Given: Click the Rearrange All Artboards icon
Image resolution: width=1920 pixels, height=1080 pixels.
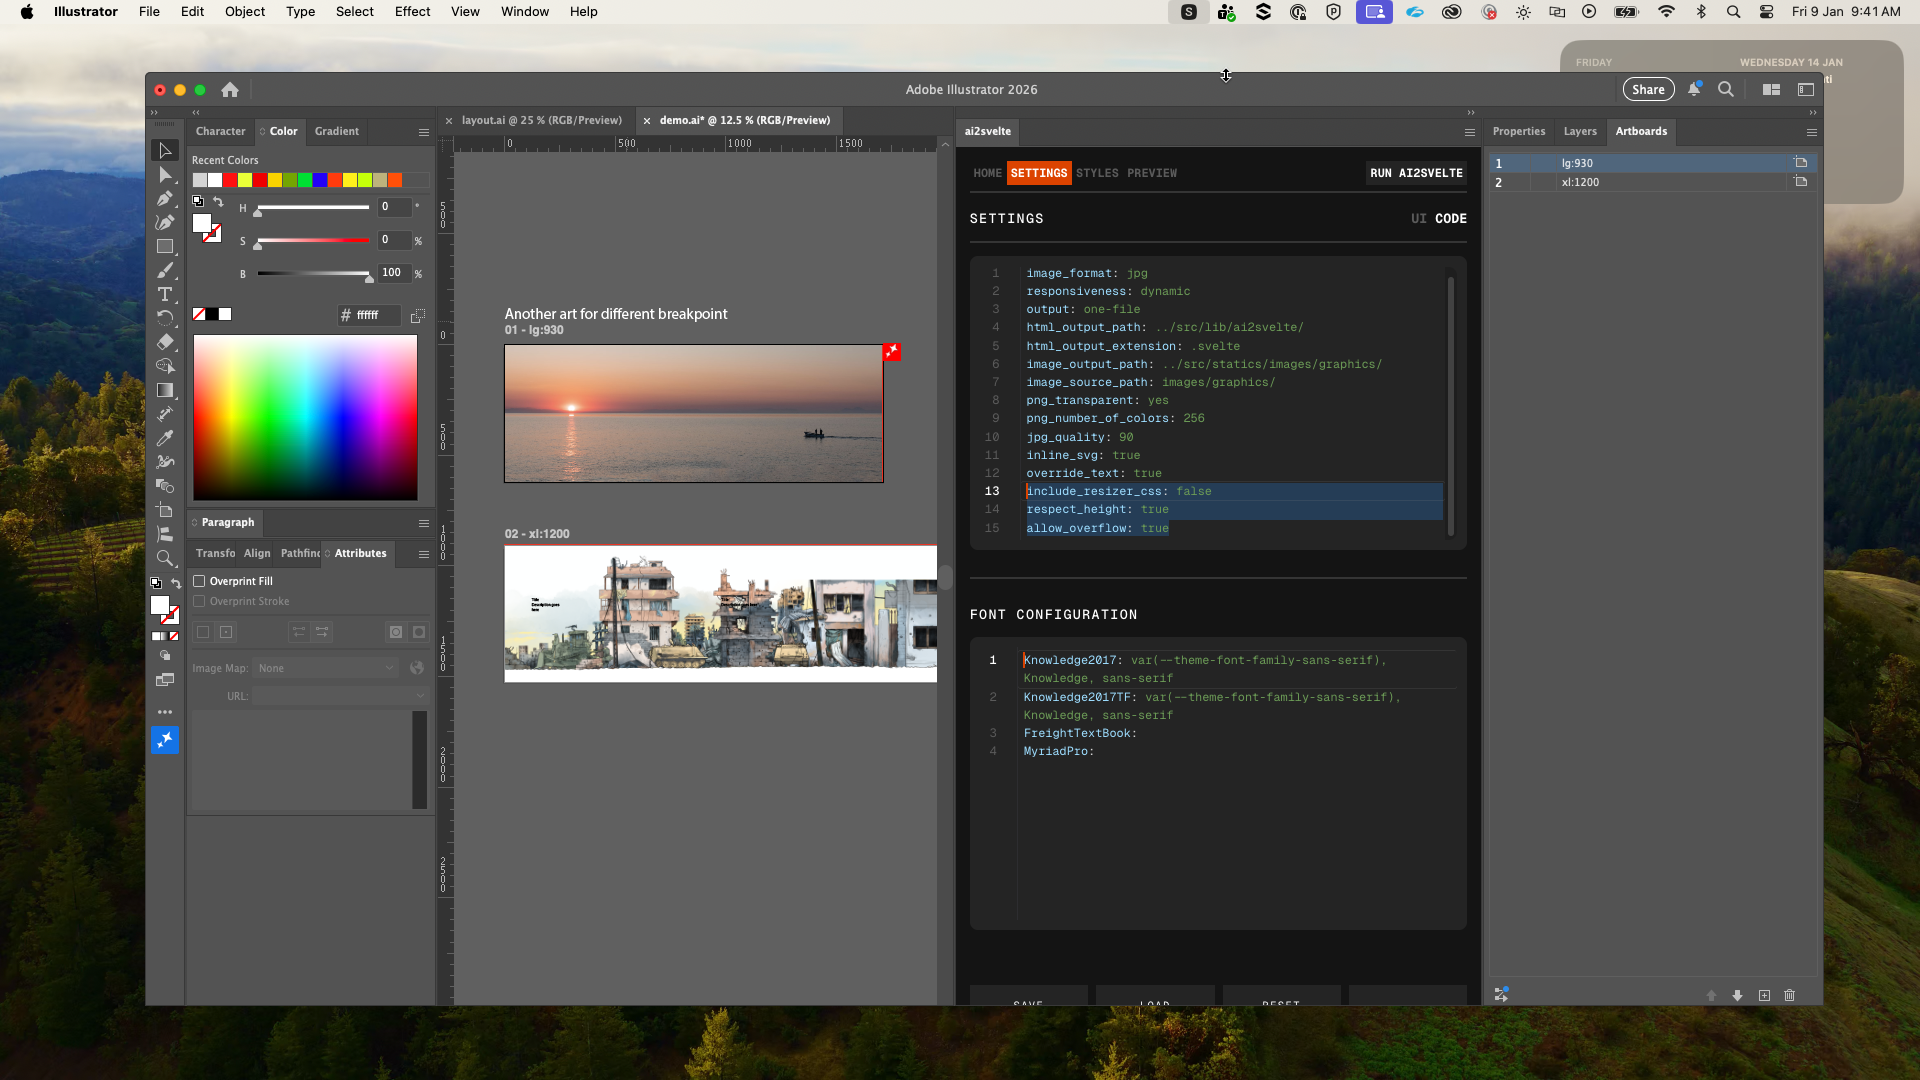Looking at the screenshot, I should click(x=1501, y=994).
